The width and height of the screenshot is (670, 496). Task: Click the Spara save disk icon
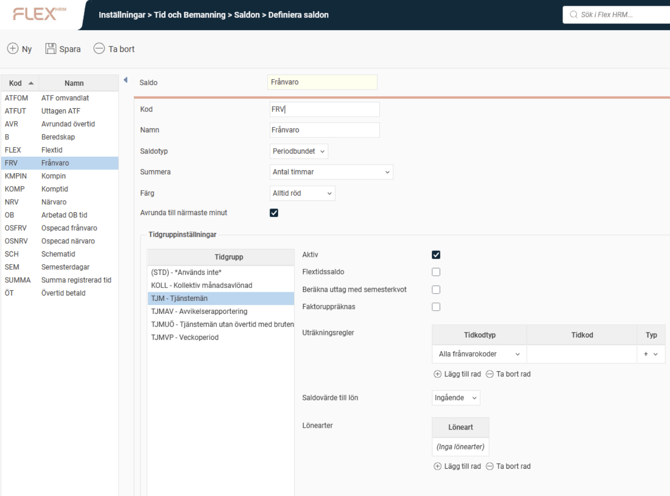point(50,48)
